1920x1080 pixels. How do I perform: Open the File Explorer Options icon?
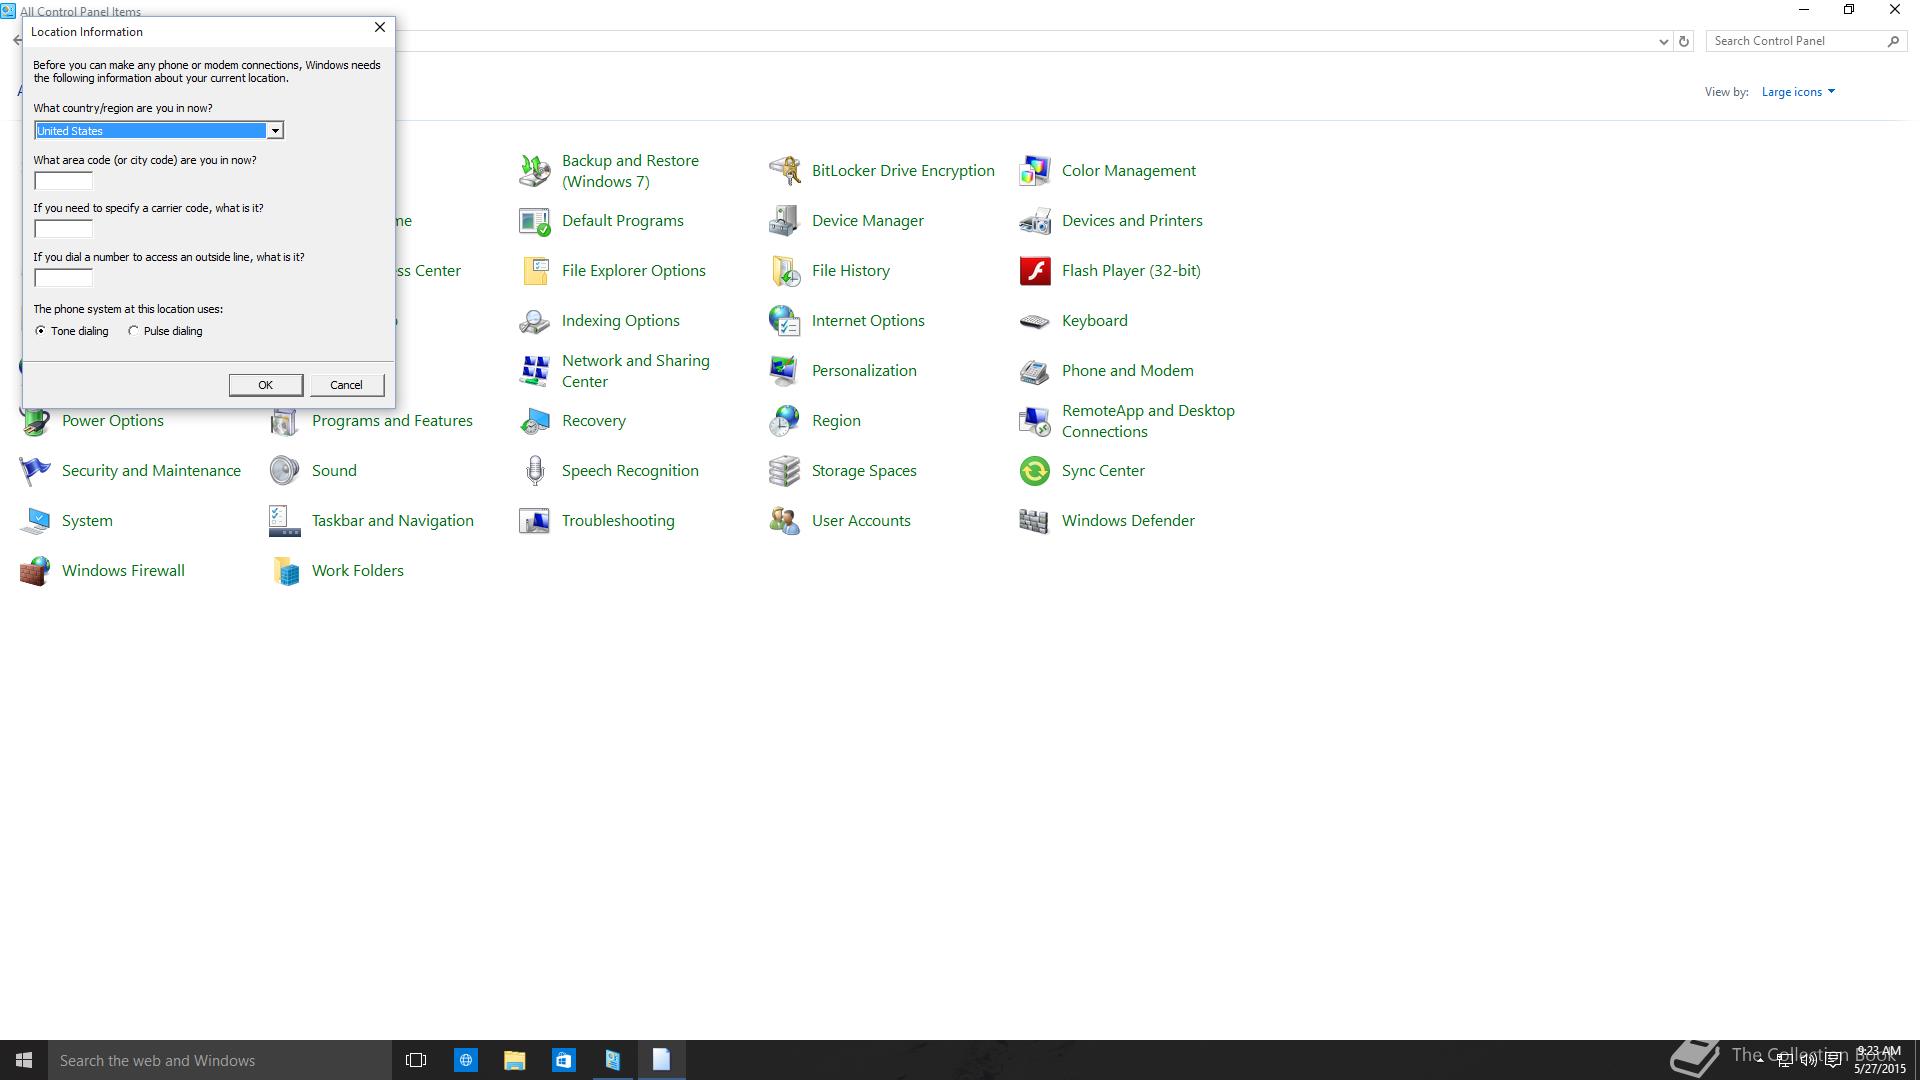pos(535,271)
